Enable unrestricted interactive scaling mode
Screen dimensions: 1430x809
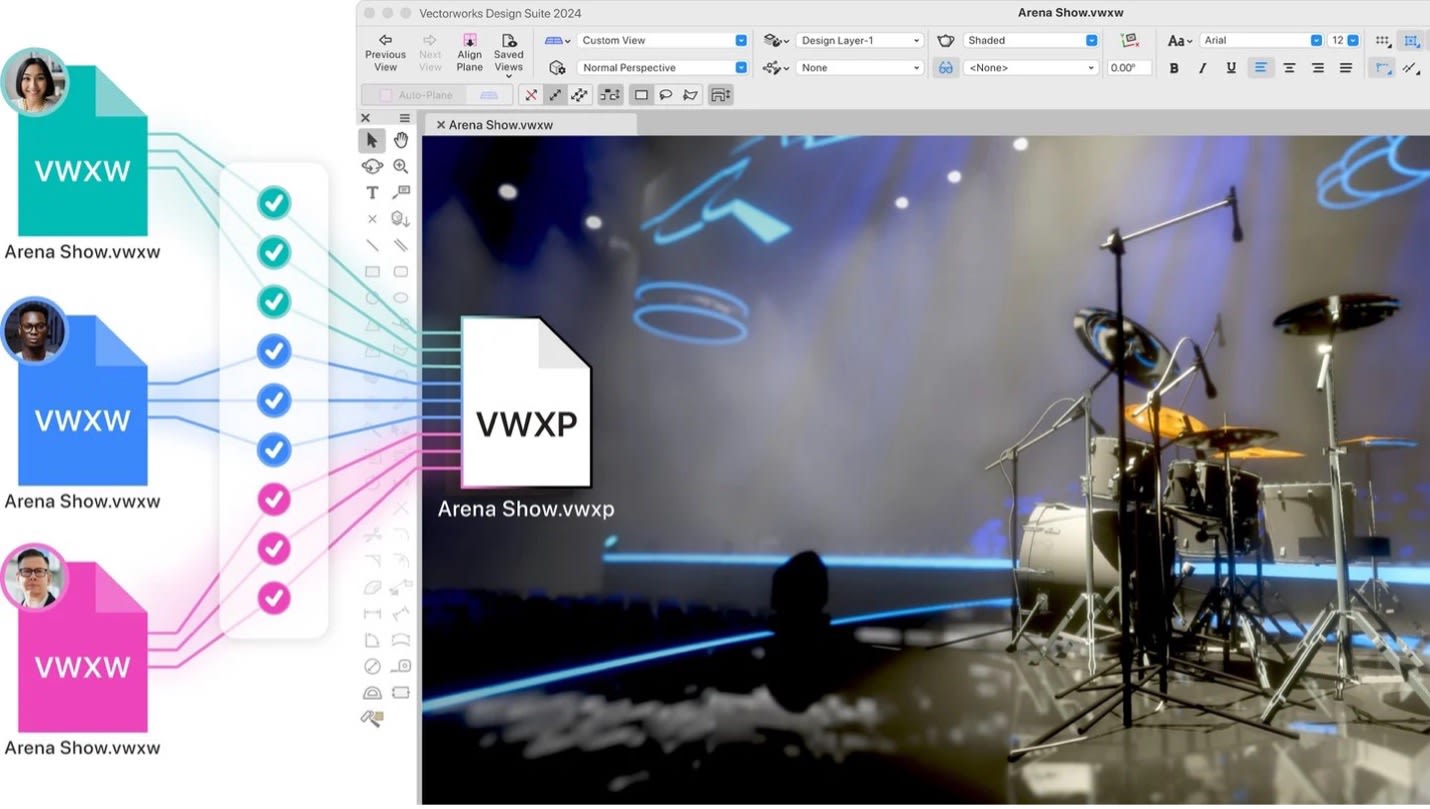click(x=579, y=95)
